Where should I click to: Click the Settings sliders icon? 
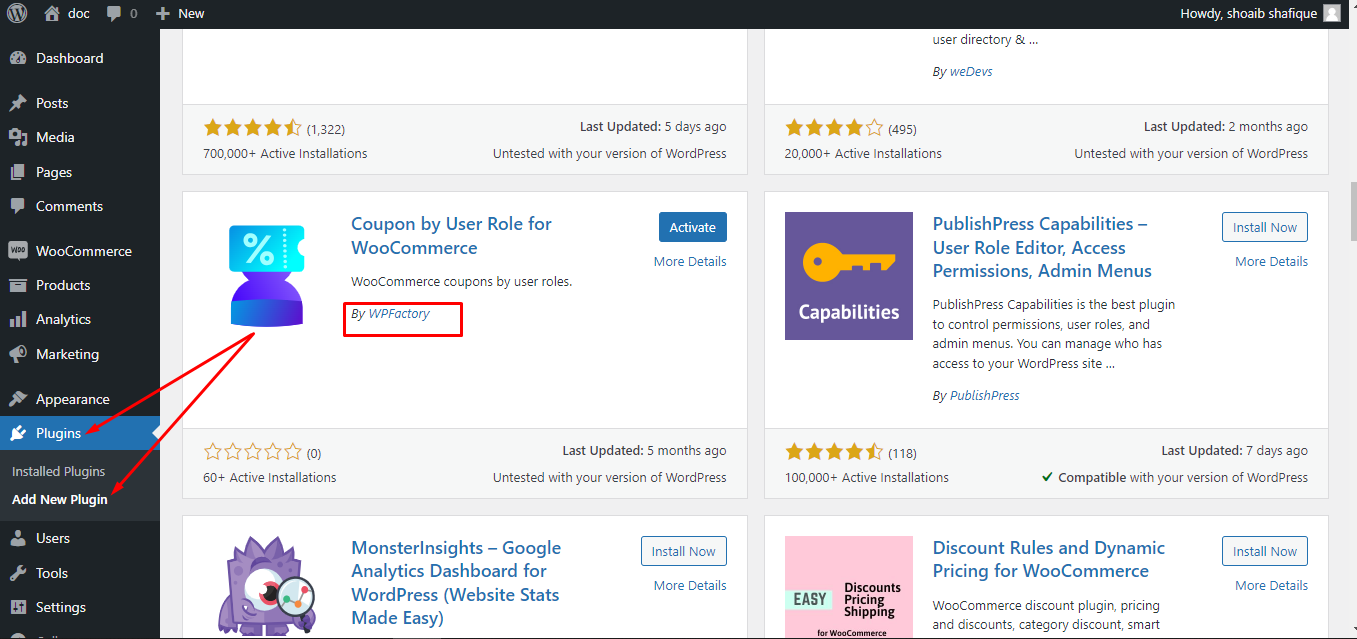(x=17, y=607)
